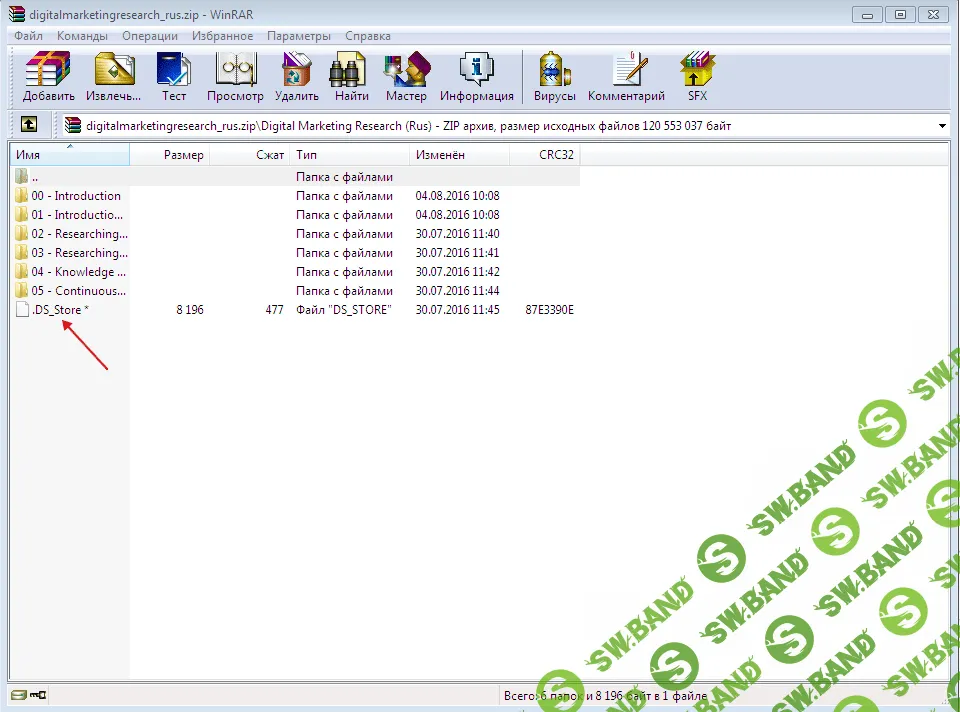Viewport: 960px width, 712px height.
Task: Open the Параметры menu
Action: pyautogui.click(x=298, y=36)
